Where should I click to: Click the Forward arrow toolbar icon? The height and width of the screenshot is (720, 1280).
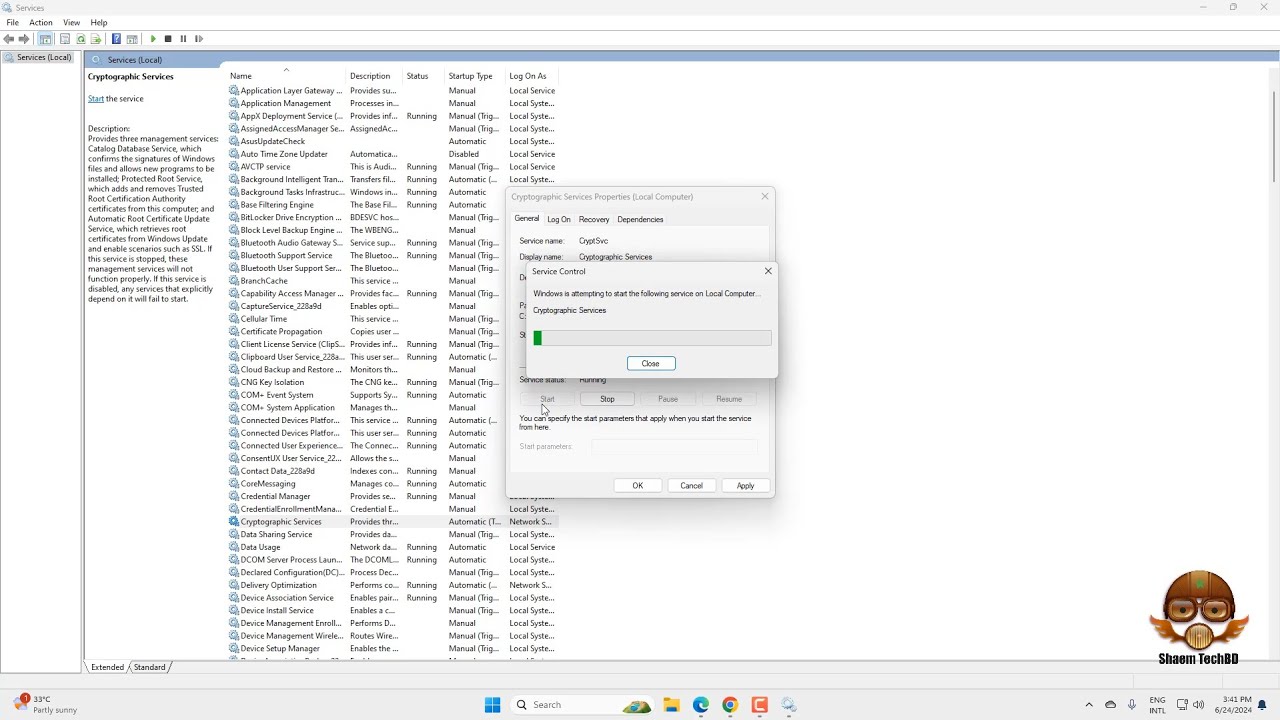point(24,39)
